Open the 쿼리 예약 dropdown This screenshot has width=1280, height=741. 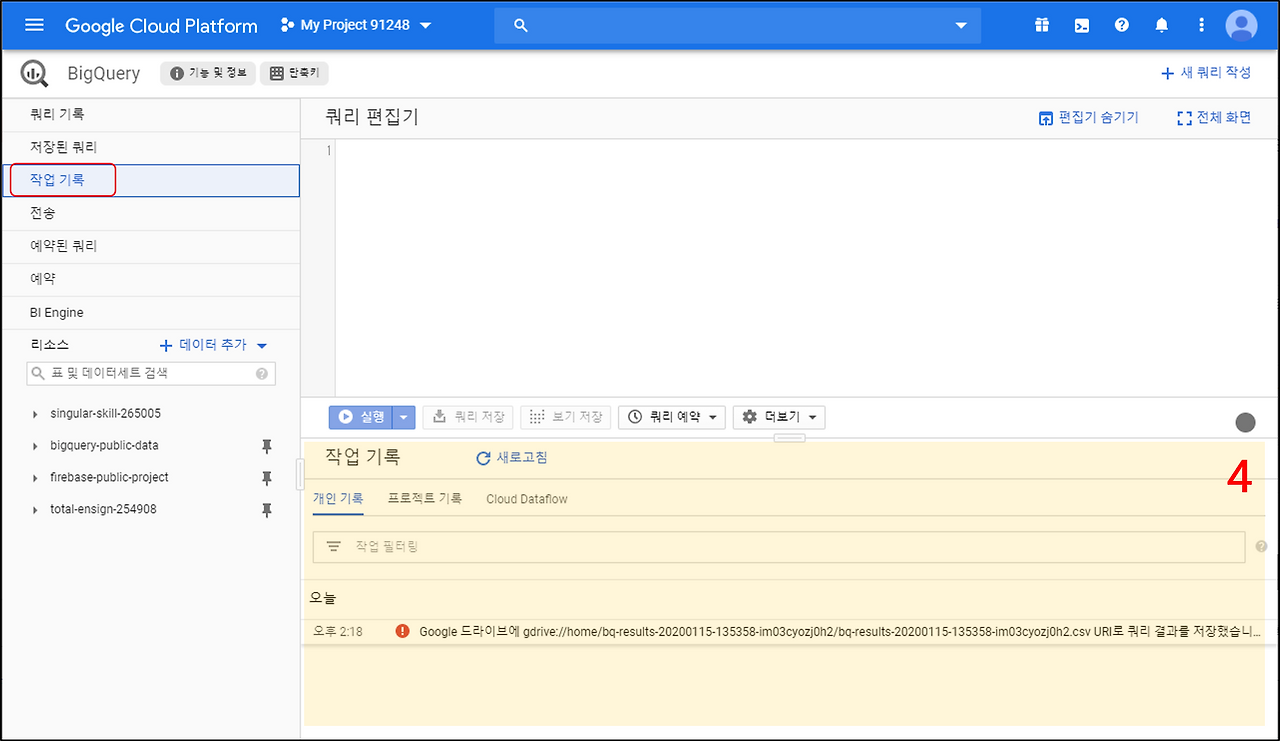tap(672, 417)
